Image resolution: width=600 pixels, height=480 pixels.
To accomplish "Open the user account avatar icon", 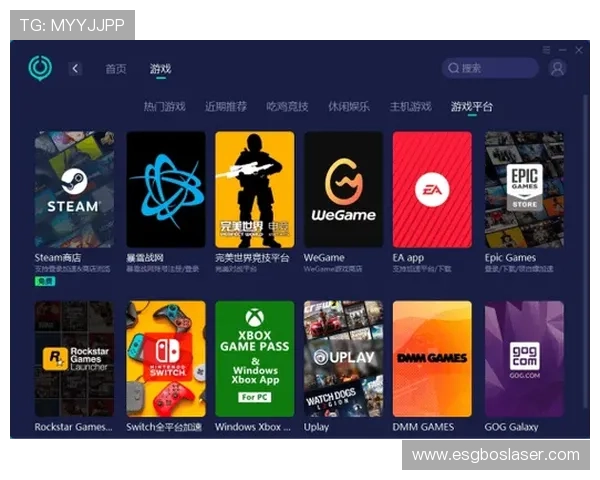I will [x=557, y=69].
